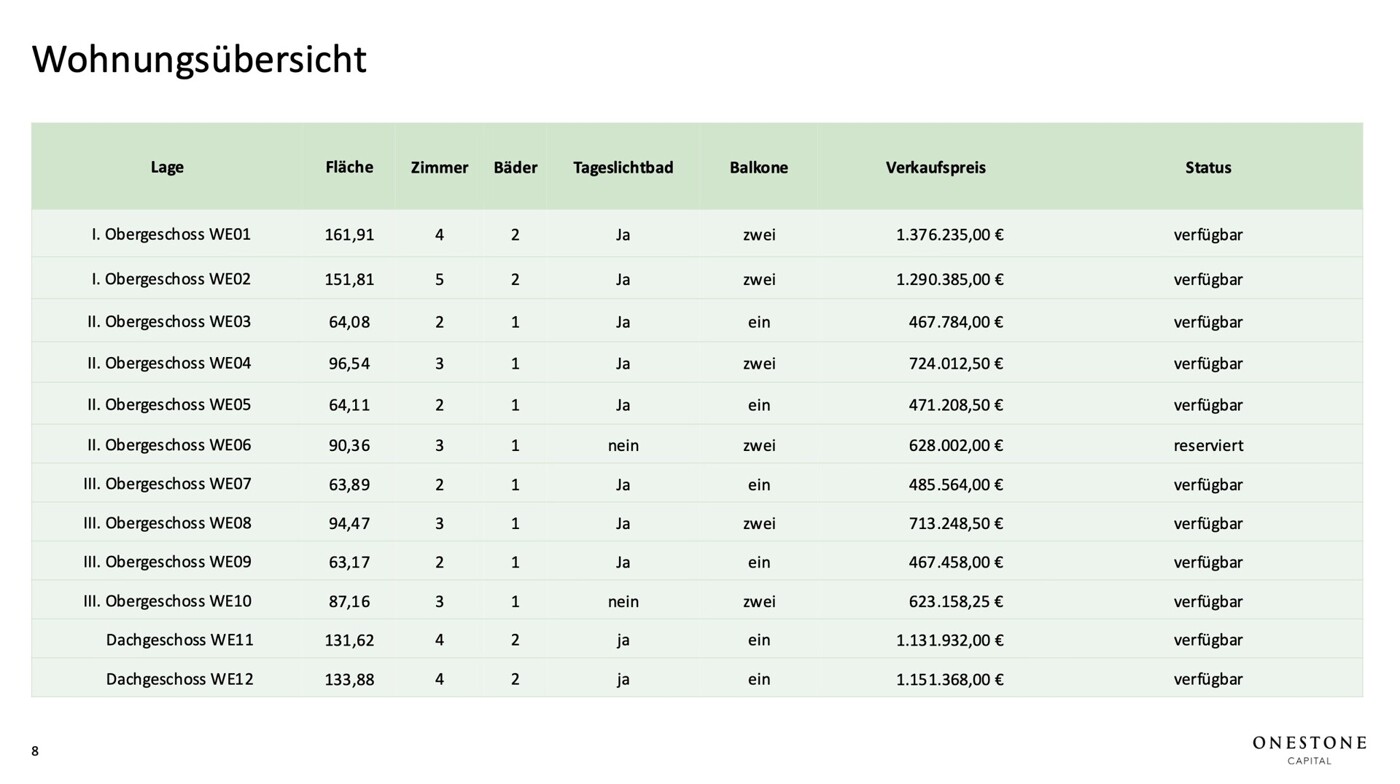Click the Balkone value ein for WE03
Image resolution: width=1400 pixels, height=784 pixels.
[x=759, y=322]
